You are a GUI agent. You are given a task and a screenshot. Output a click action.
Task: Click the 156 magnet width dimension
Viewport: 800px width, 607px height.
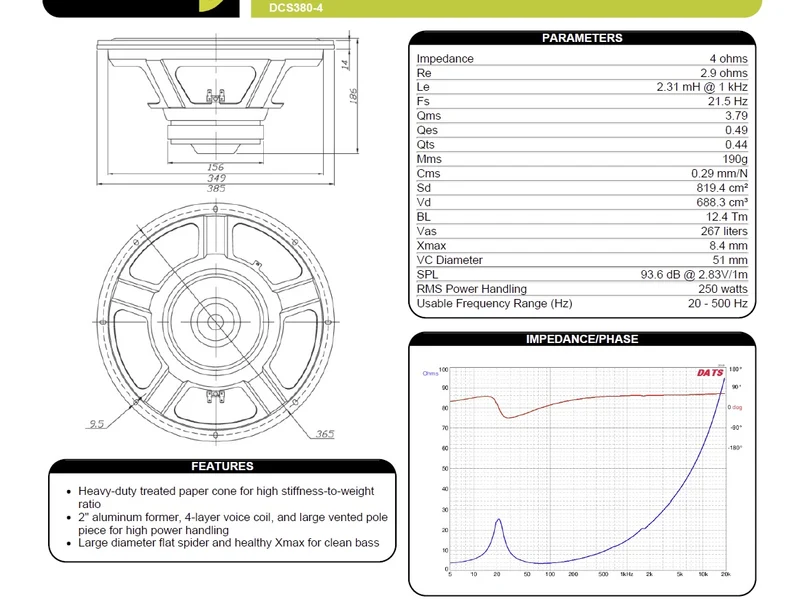[215, 167]
